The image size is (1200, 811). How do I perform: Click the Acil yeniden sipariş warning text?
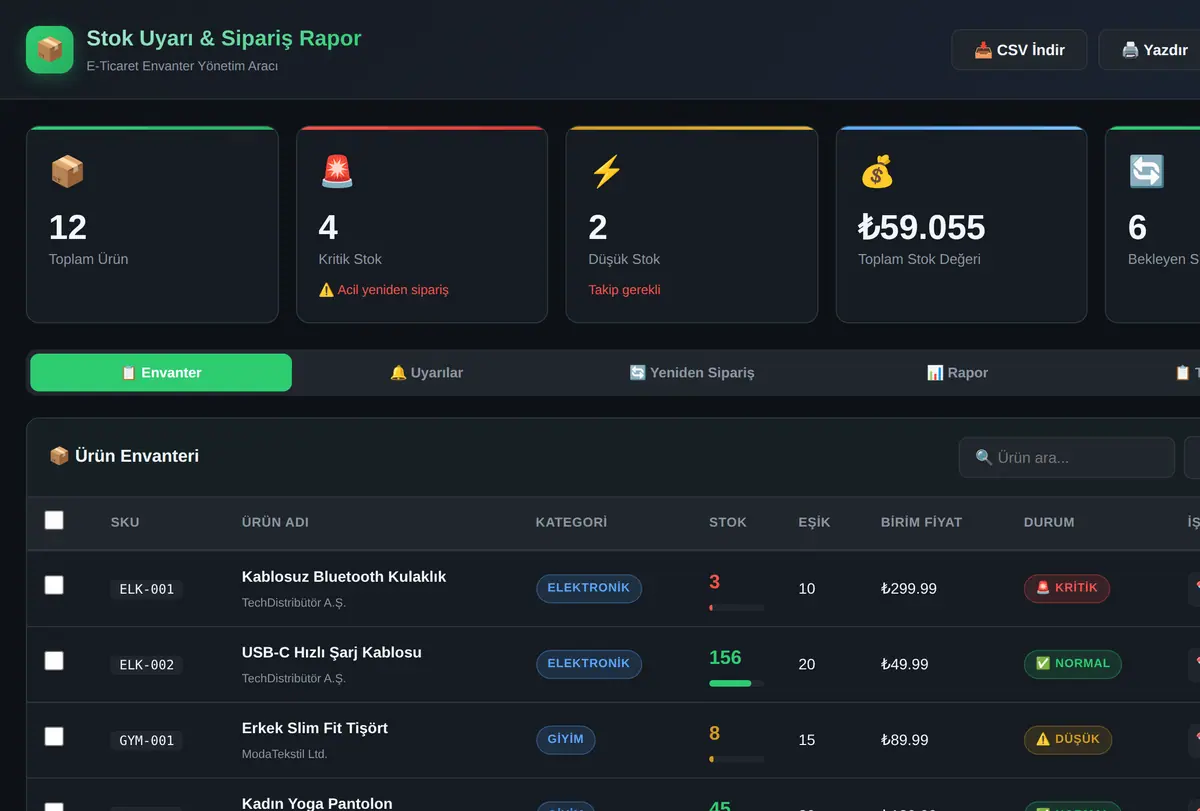[384, 290]
